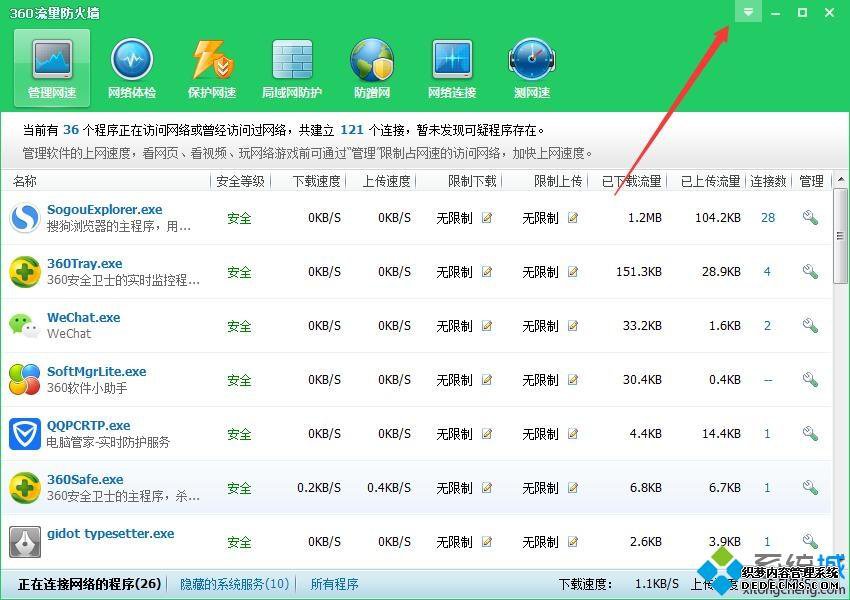Switch to 所有程序 tab
The height and width of the screenshot is (600, 850).
point(334,584)
